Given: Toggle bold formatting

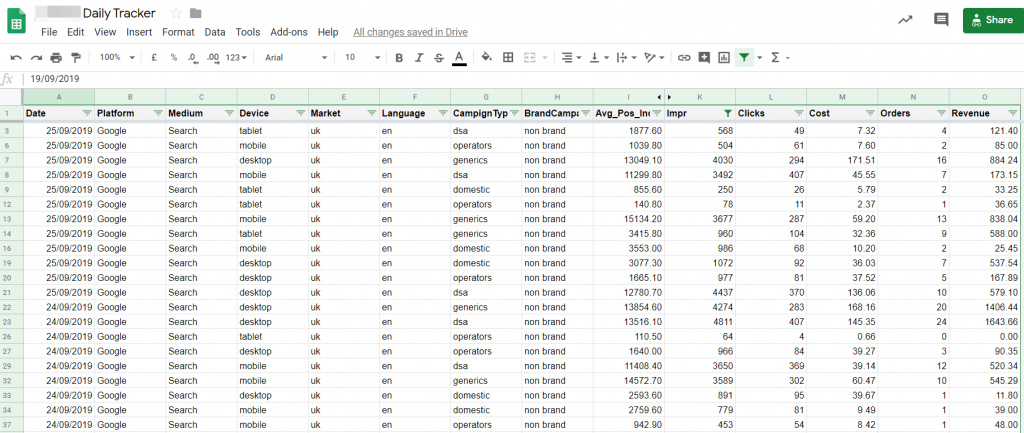Looking at the screenshot, I should [x=399, y=58].
